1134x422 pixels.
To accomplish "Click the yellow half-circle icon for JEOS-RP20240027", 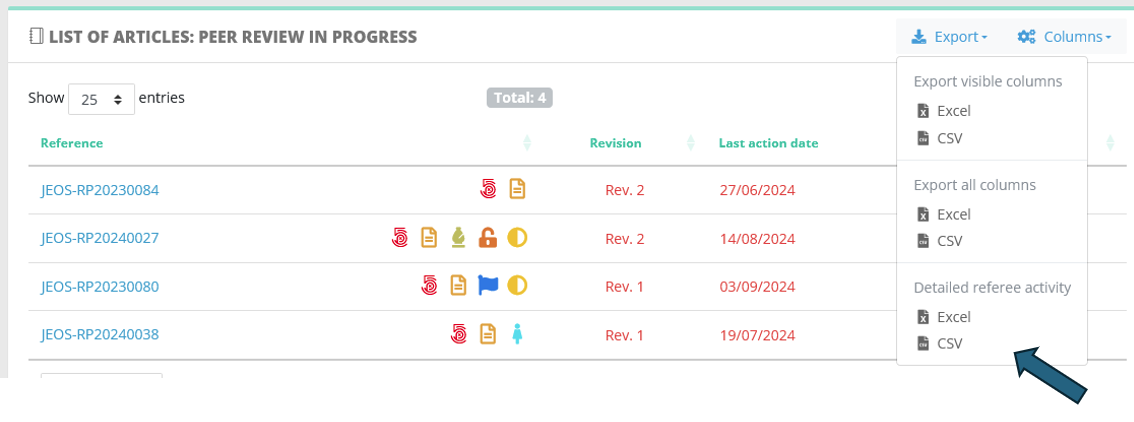I will click(x=517, y=238).
